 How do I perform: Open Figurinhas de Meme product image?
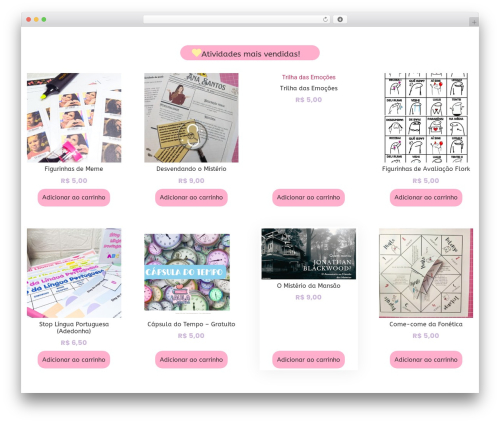(74, 118)
